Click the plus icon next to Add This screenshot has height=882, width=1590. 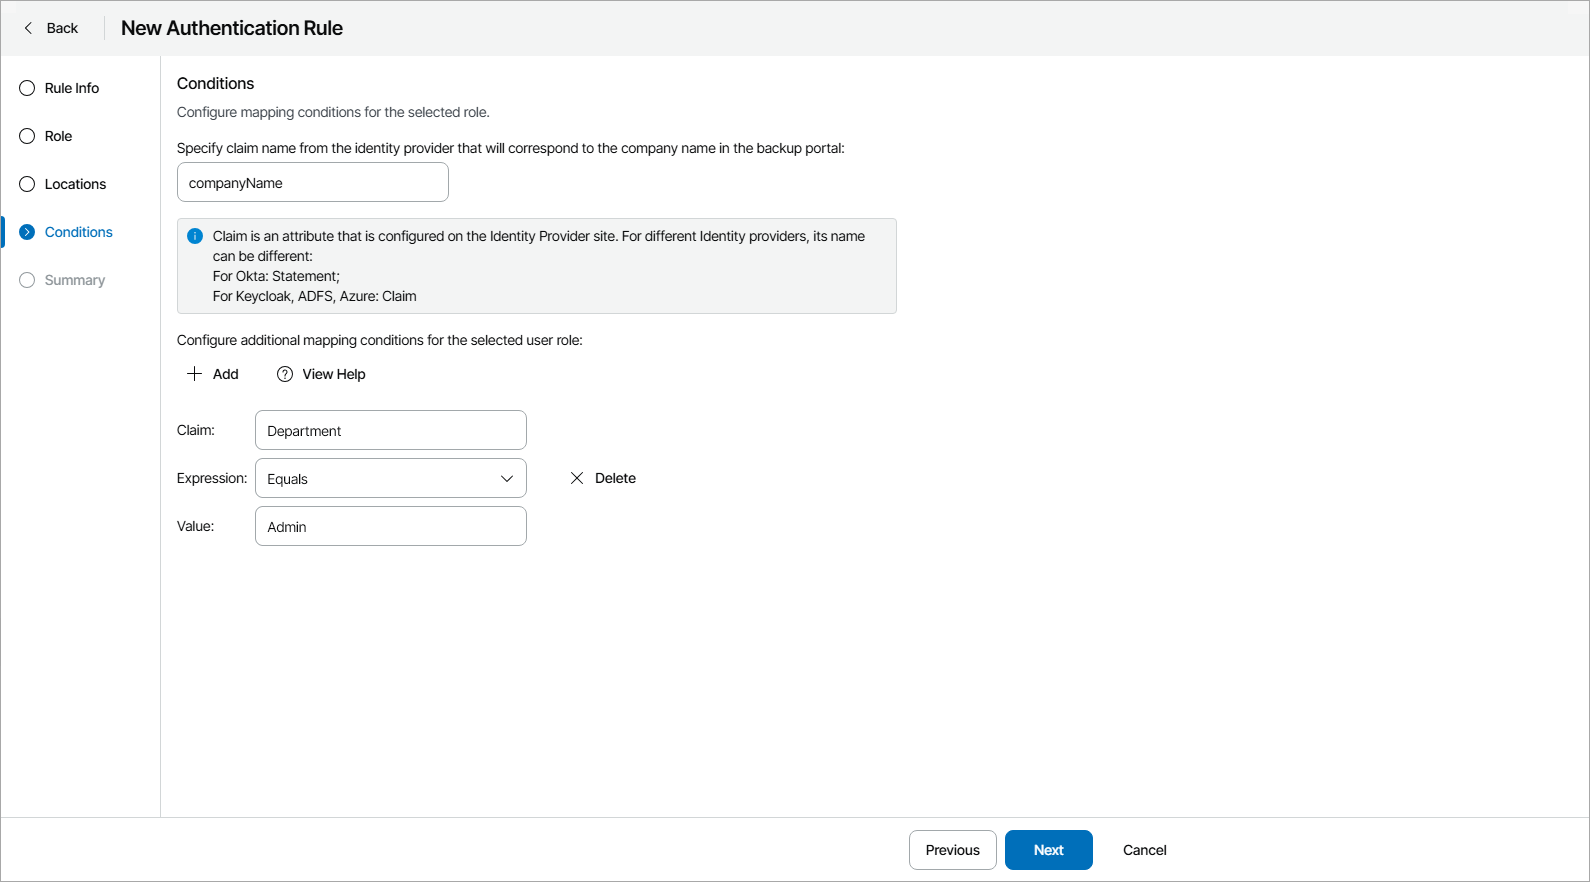coord(195,374)
